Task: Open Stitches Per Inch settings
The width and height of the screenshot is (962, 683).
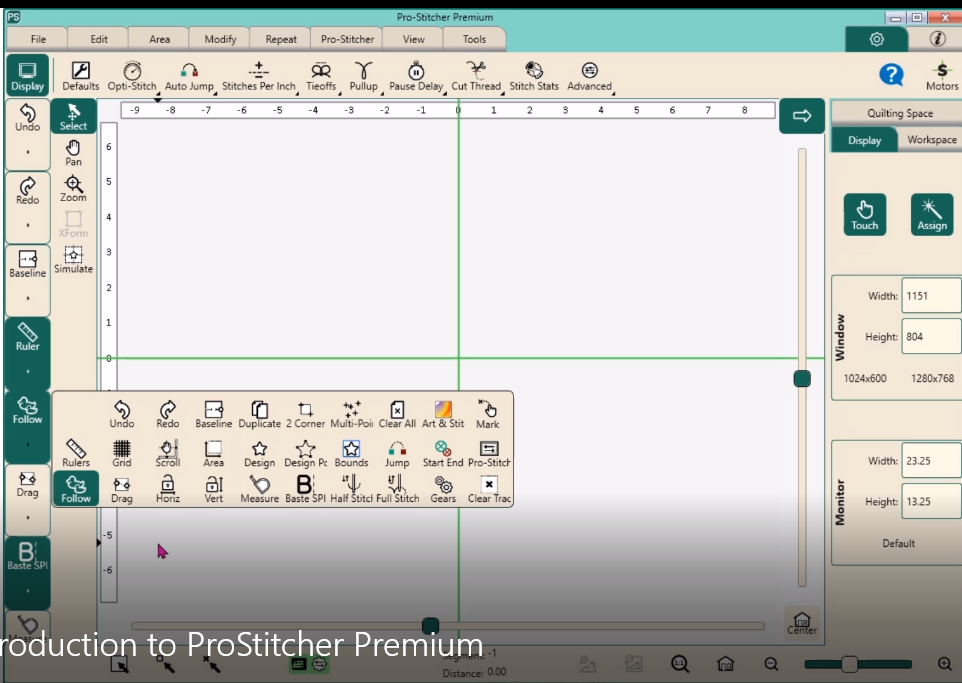Action: point(258,76)
